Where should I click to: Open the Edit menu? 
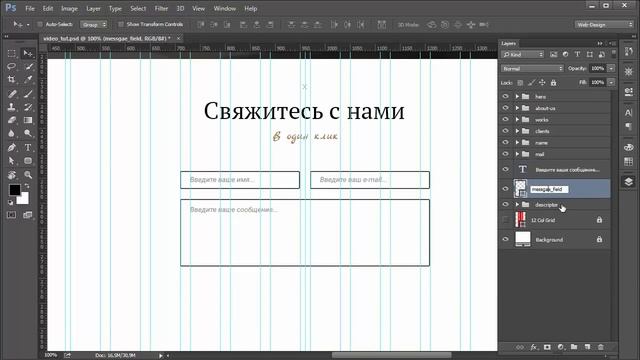[x=48, y=8]
